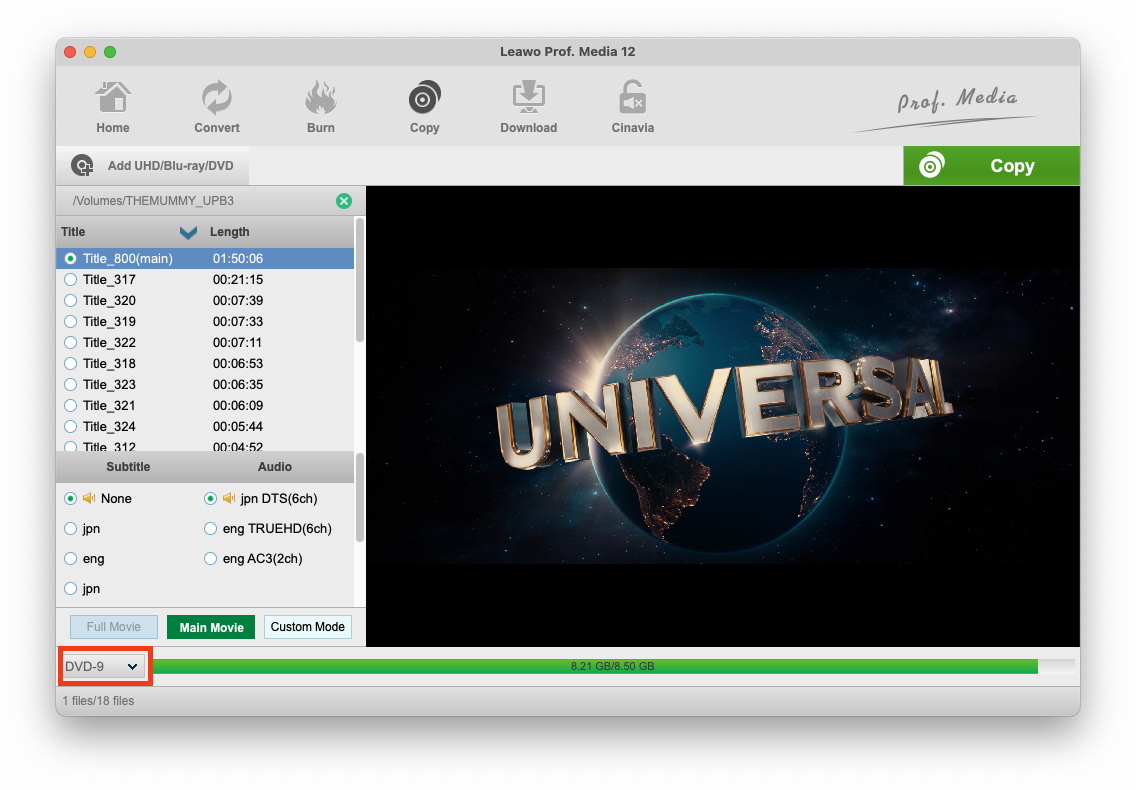Open the Burn flame icon
This screenshot has width=1136, height=790.
(x=320, y=98)
